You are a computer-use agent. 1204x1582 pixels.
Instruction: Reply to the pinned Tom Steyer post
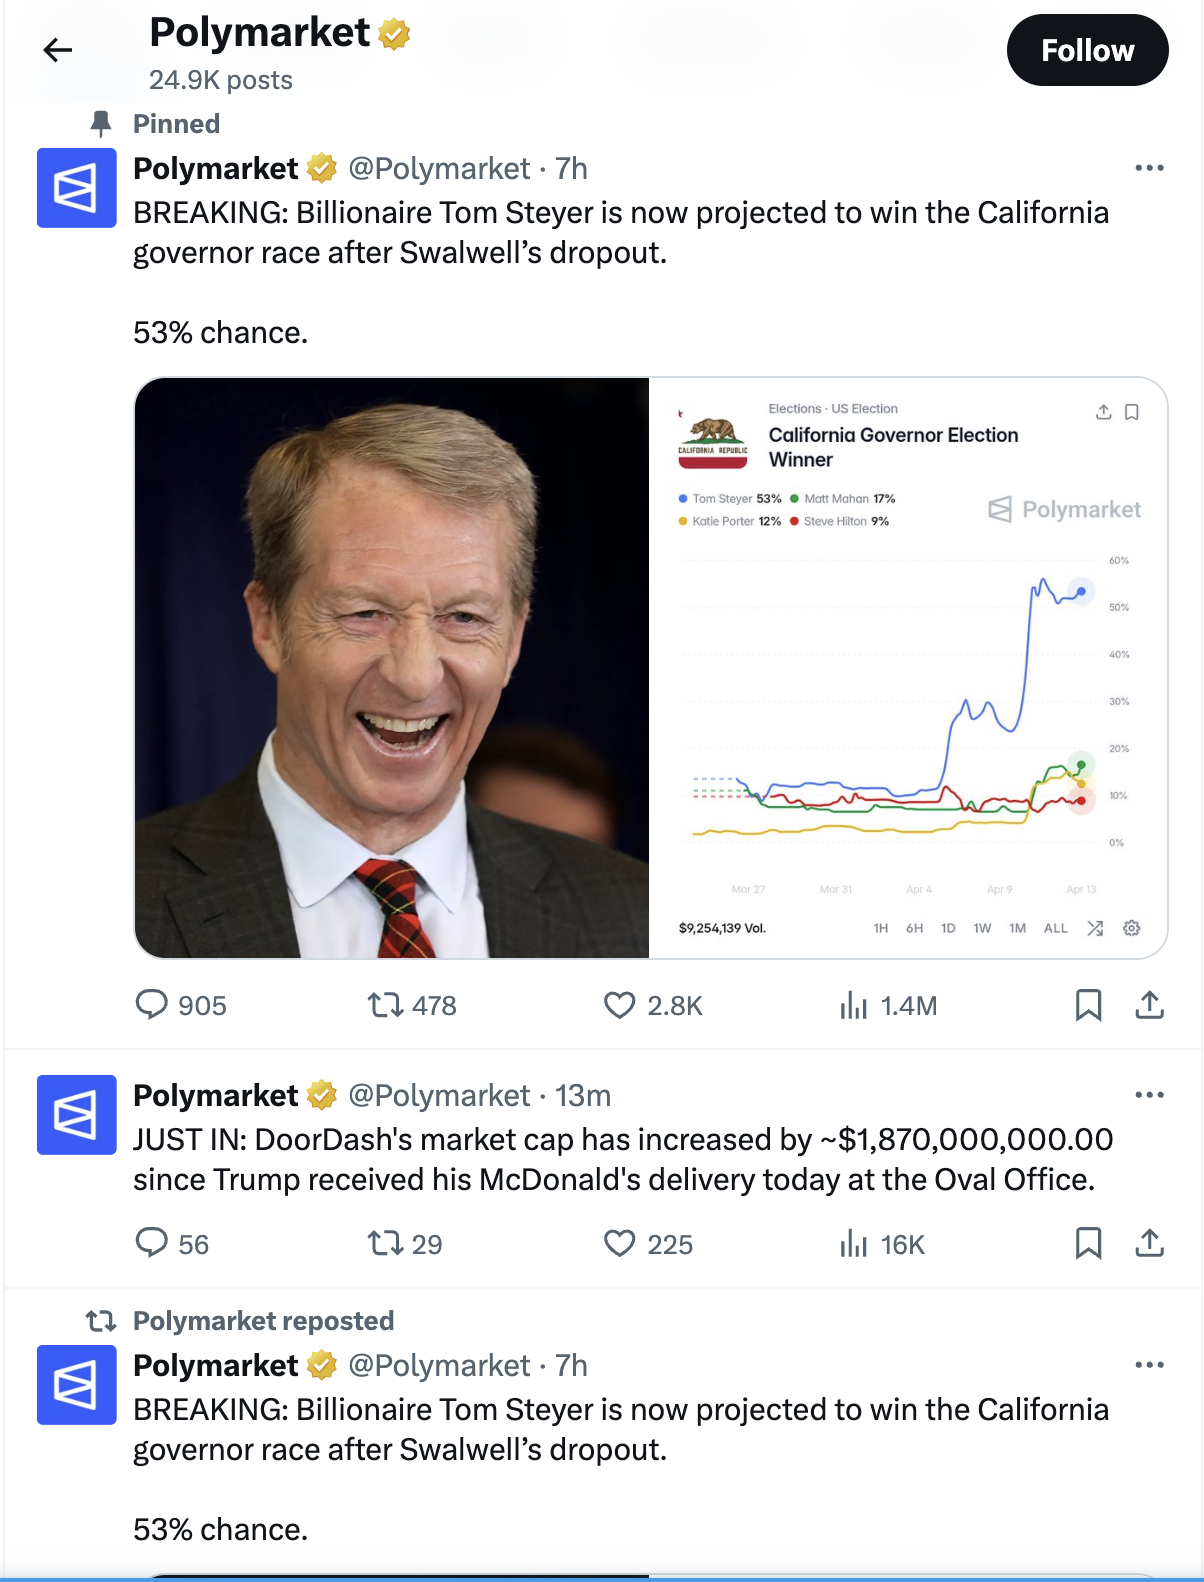(x=152, y=1004)
